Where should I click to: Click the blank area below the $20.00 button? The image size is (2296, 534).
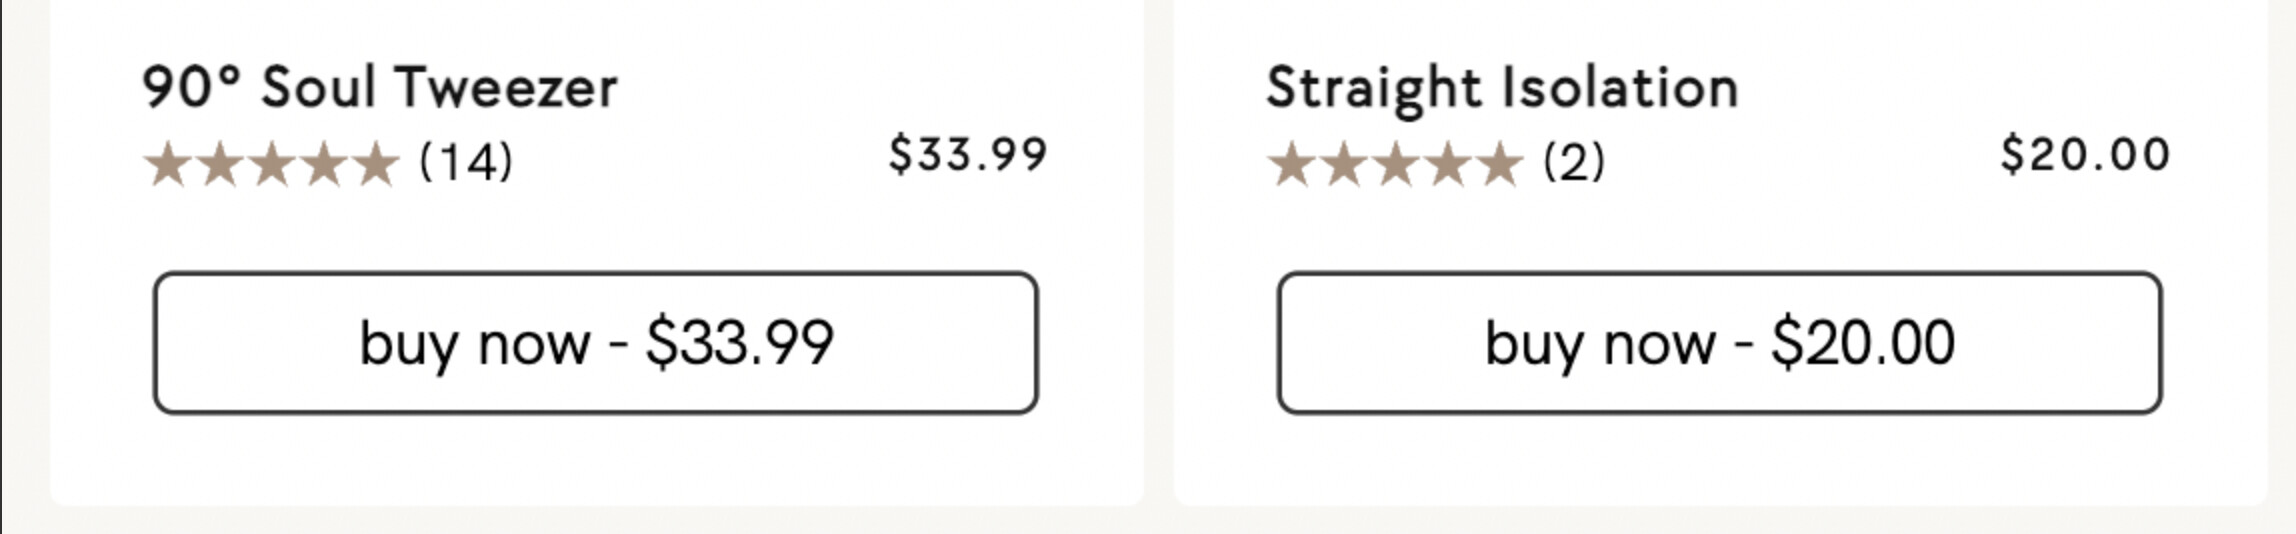[x=1720, y=460]
